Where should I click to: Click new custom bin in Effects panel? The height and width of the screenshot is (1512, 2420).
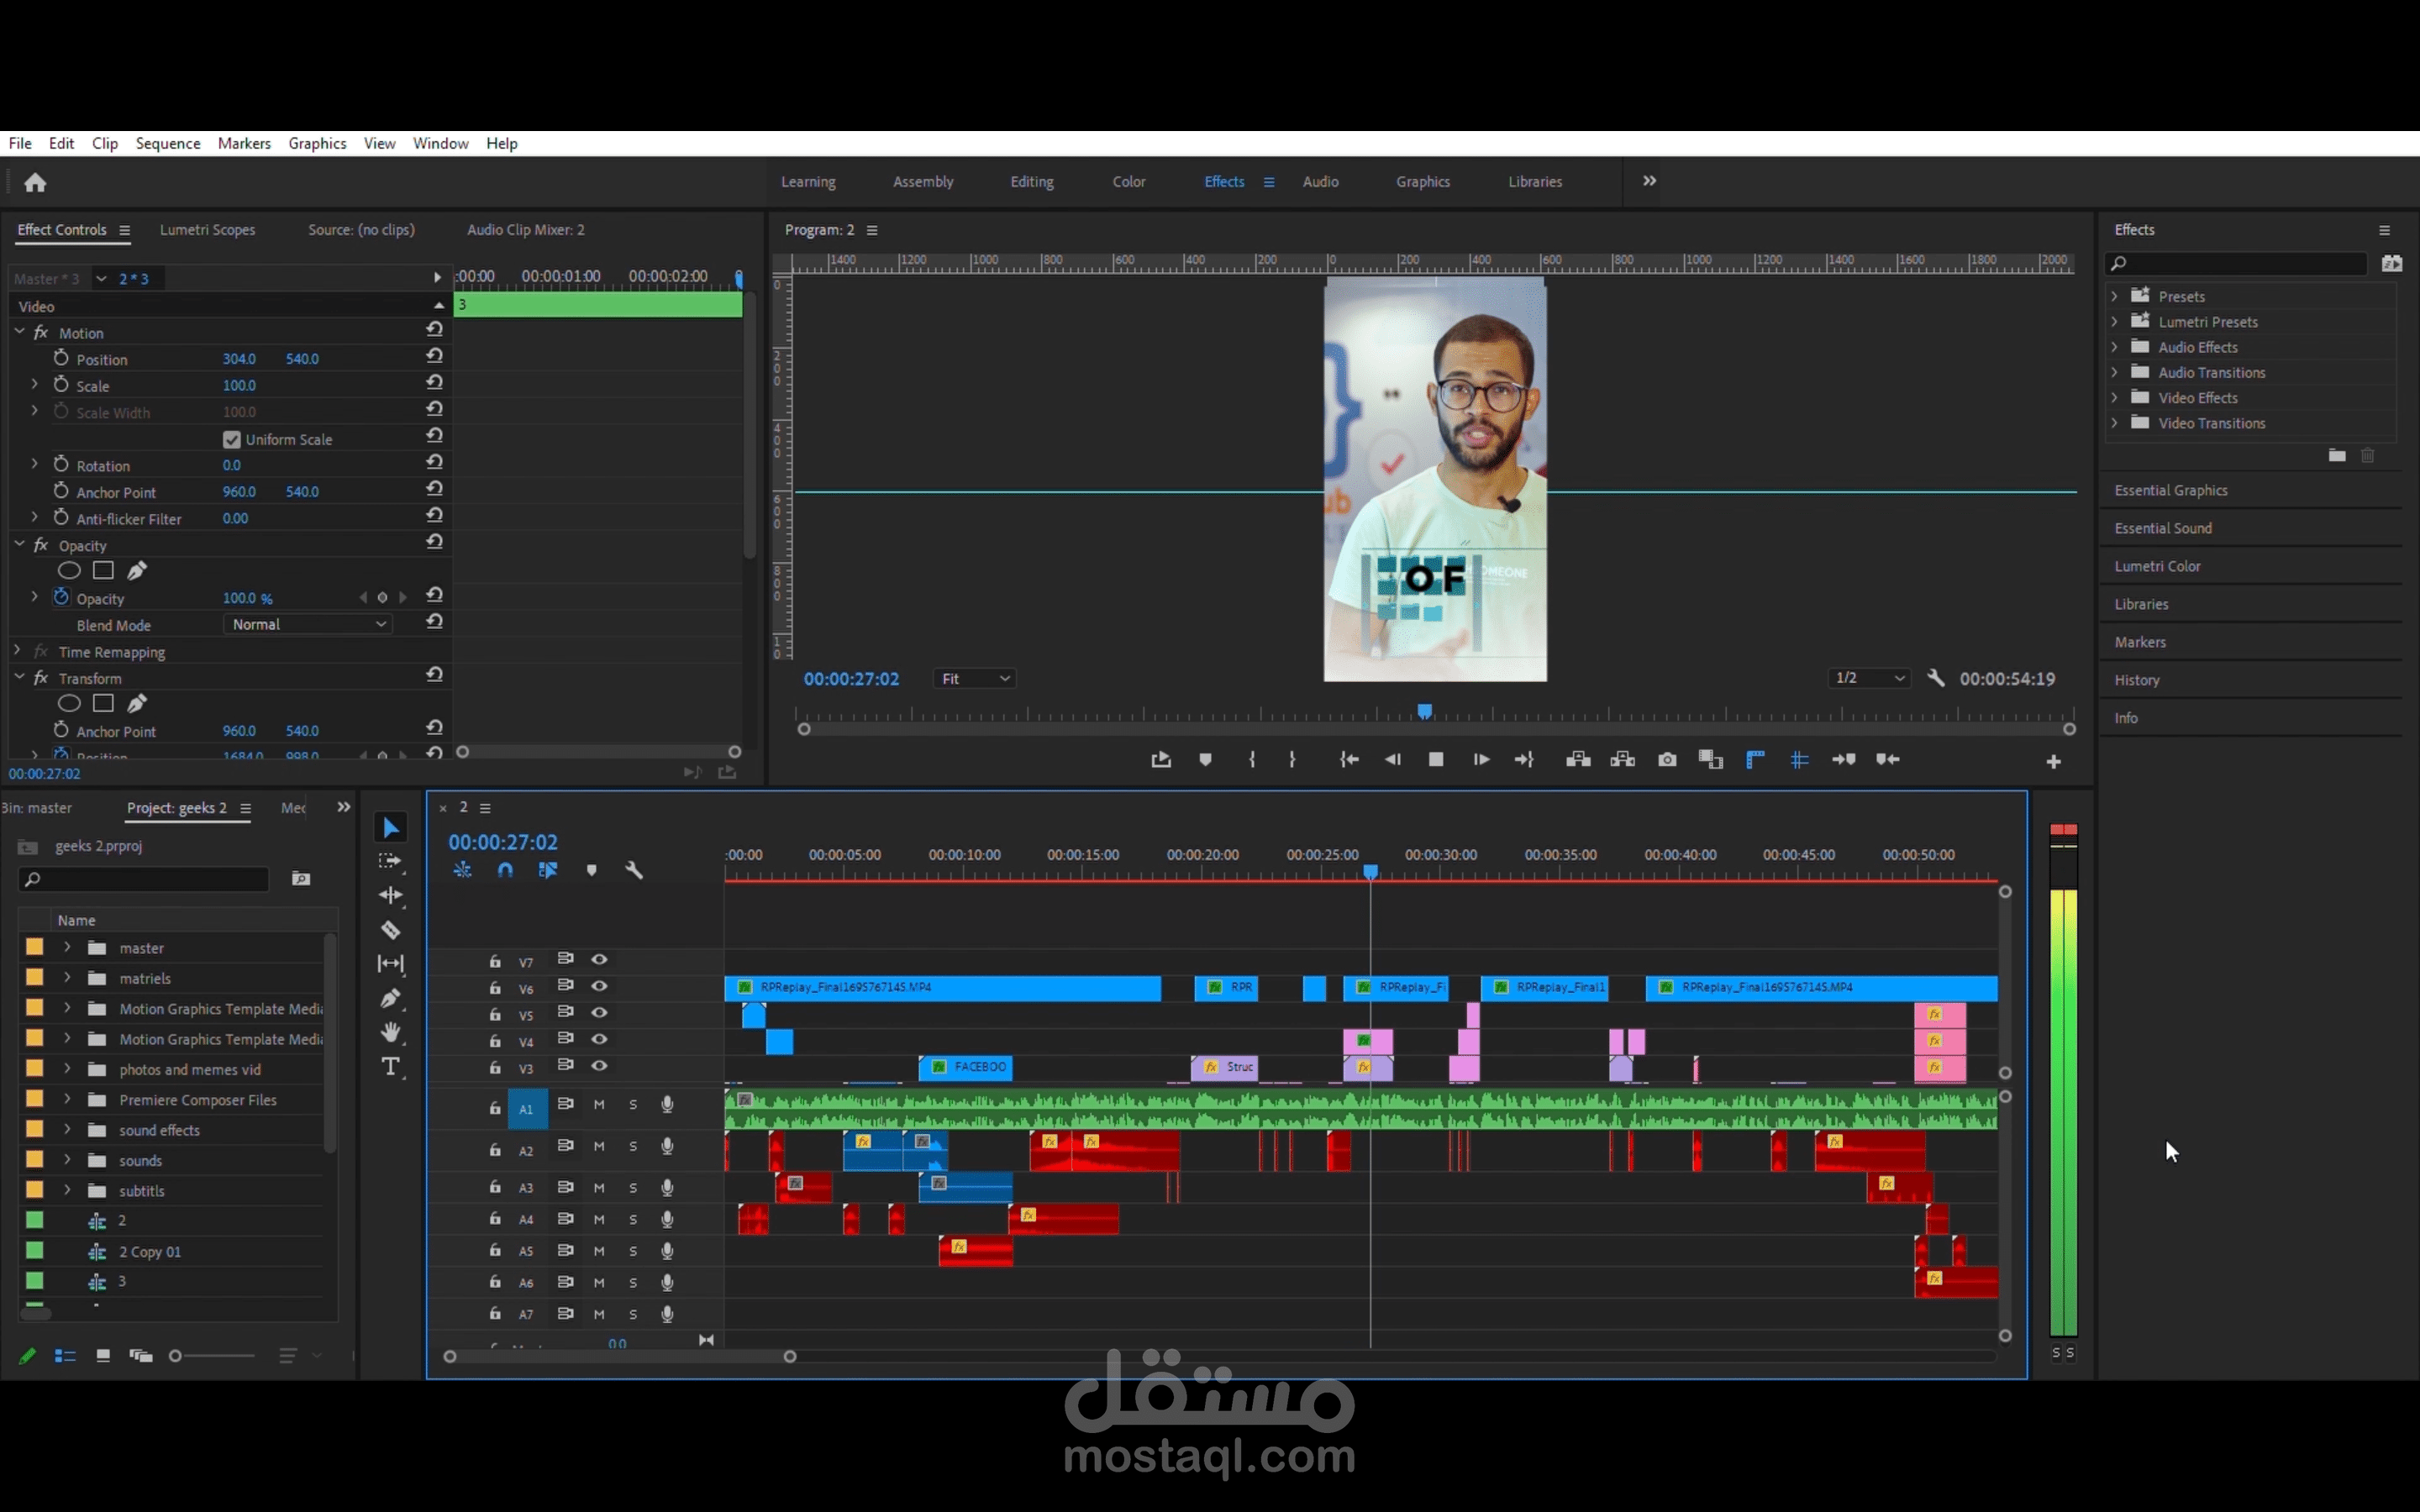(2336, 455)
